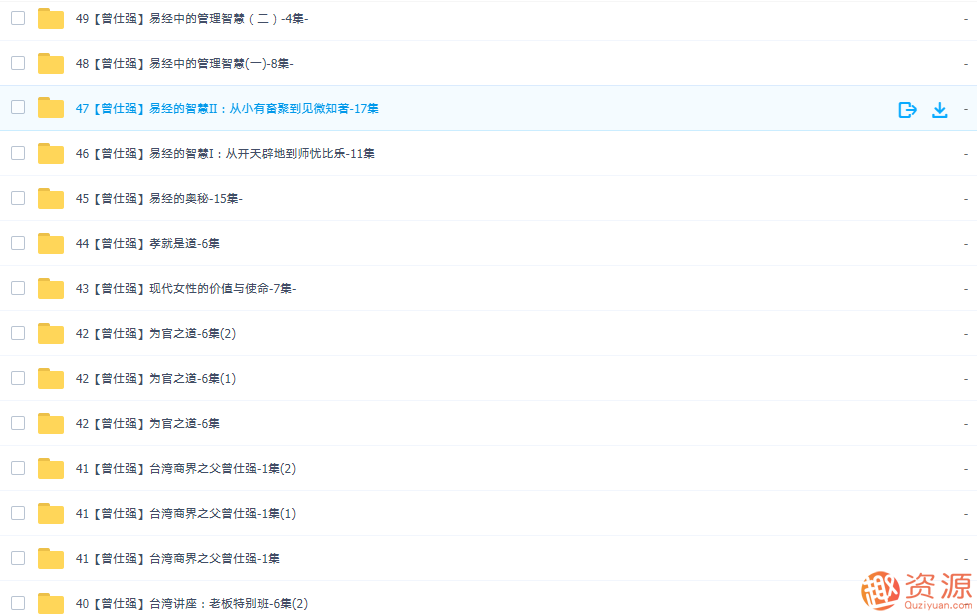Click the download icon on folder 47
The height and width of the screenshot is (614, 977).
click(939, 109)
